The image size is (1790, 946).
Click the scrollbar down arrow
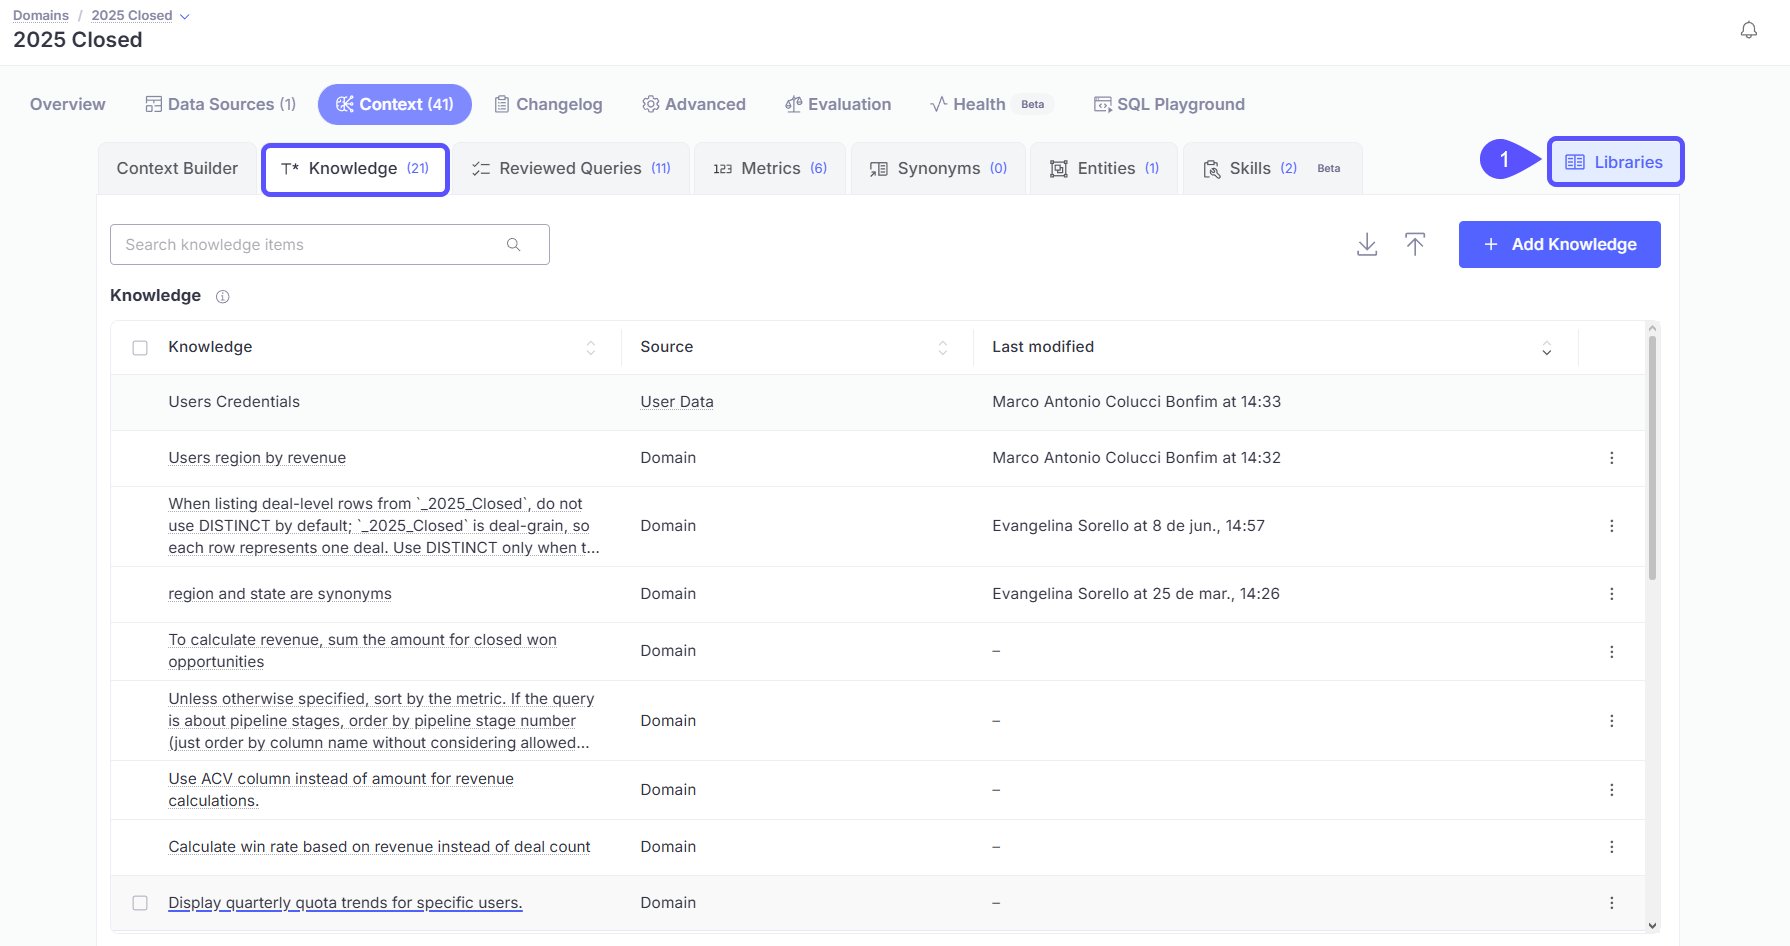click(x=1652, y=926)
